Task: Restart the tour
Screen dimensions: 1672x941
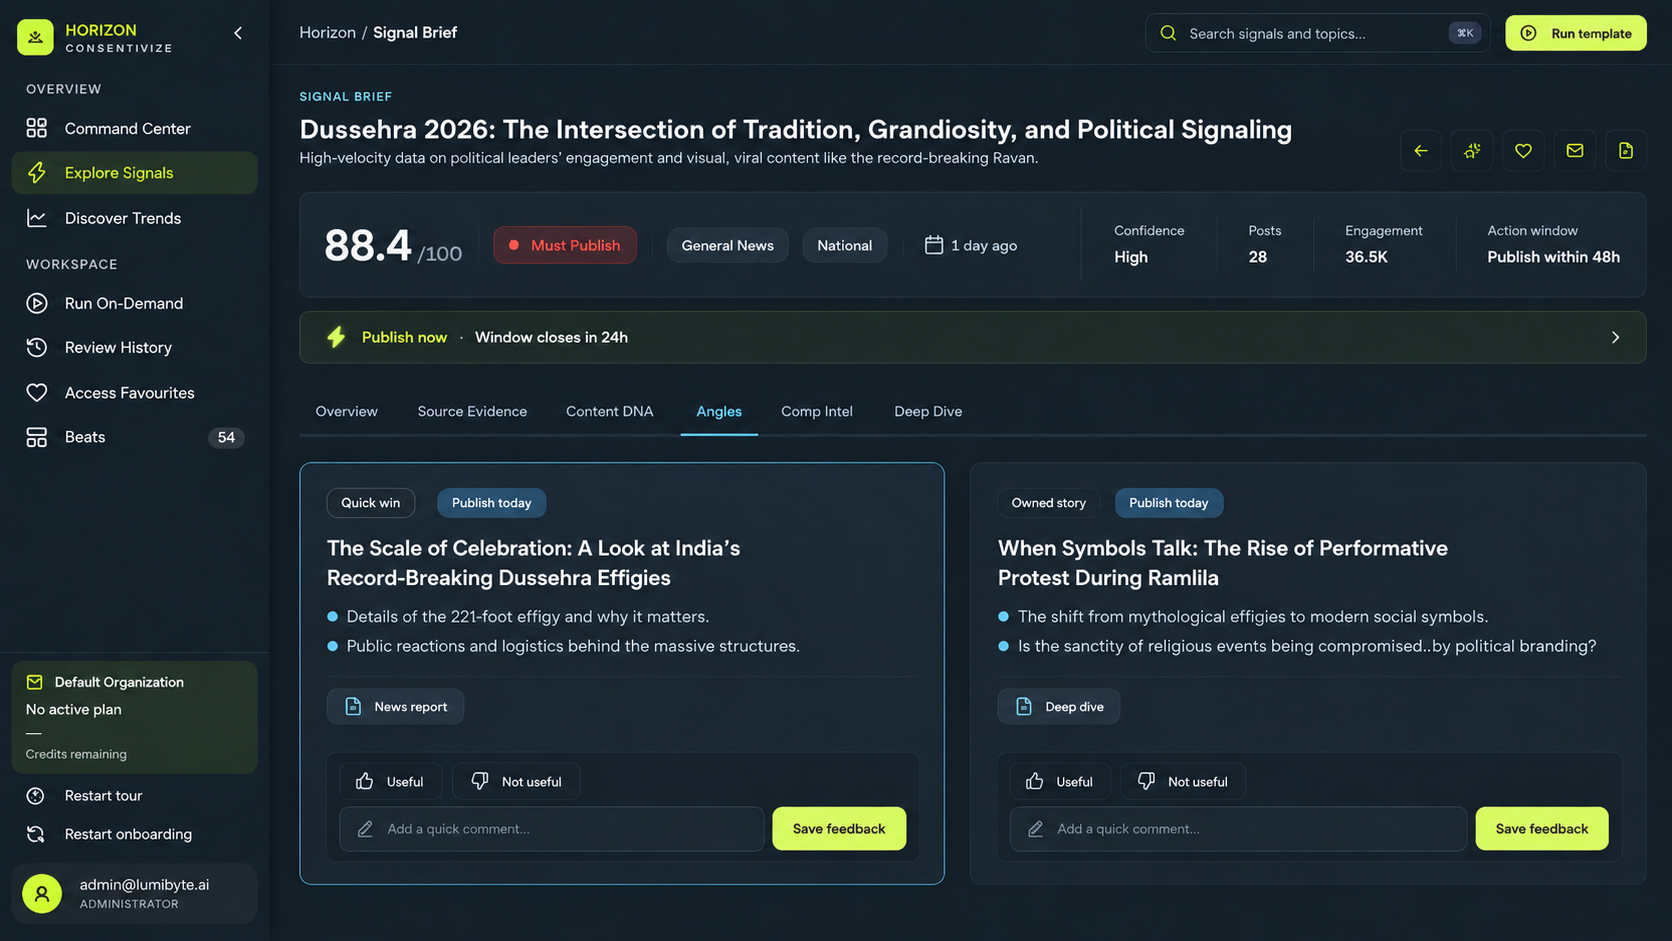Action: [x=134, y=796]
